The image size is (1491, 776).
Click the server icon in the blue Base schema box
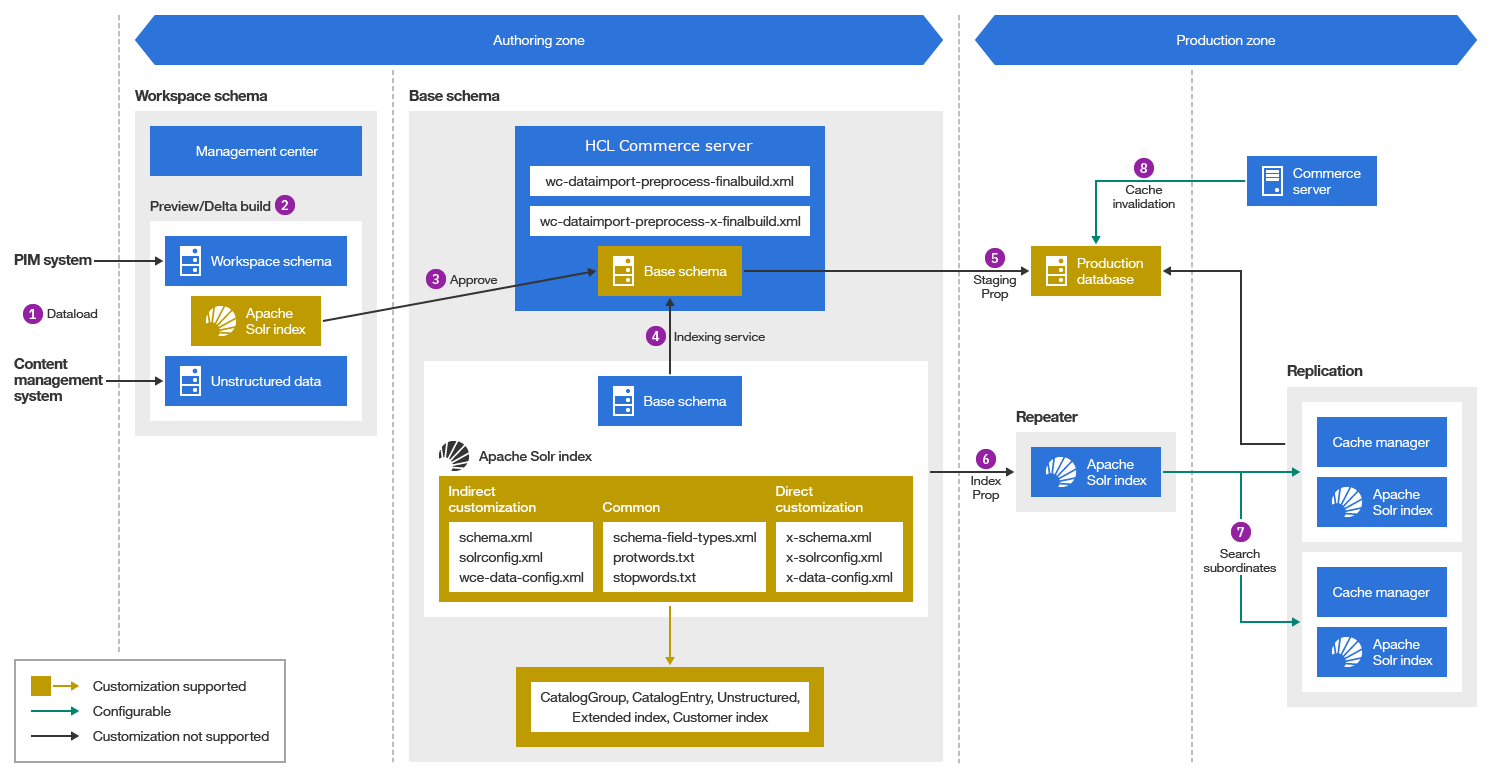pyautogui.click(x=624, y=401)
